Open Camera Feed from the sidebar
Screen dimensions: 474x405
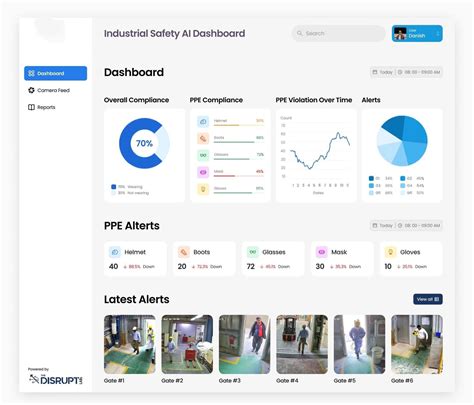pyautogui.click(x=49, y=90)
